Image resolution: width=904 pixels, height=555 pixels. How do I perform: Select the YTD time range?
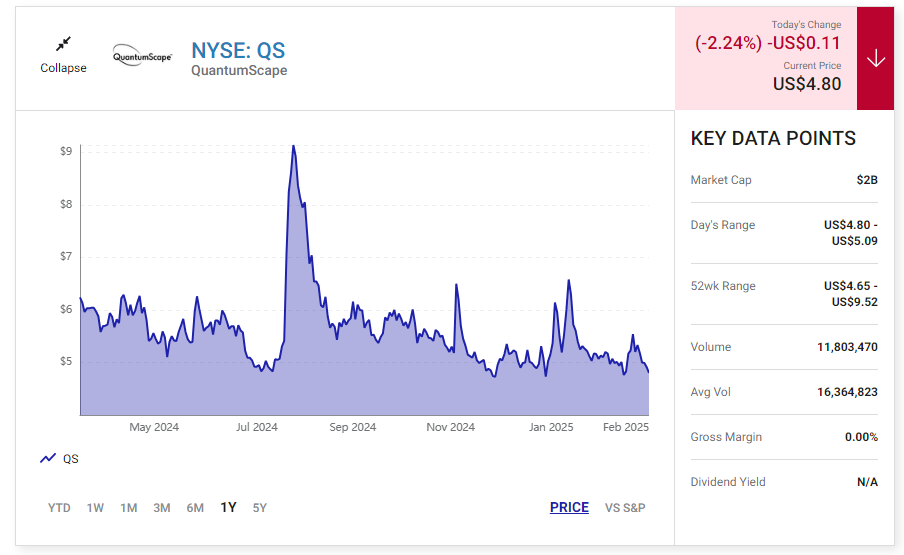tap(59, 508)
